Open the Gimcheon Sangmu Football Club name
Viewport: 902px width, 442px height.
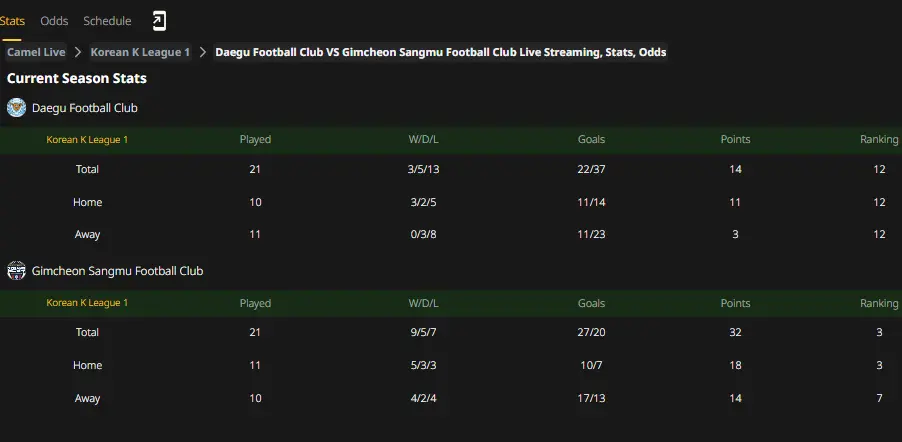point(117,271)
